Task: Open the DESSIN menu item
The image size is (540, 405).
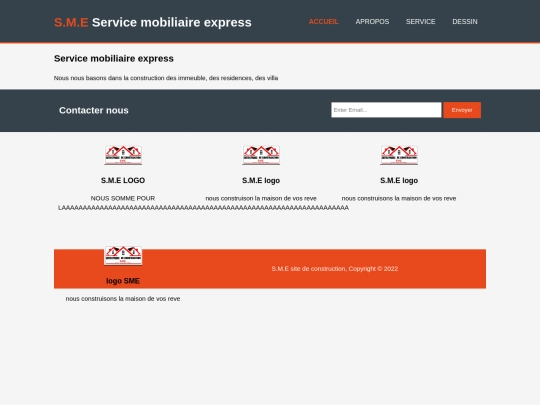Action: coord(465,22)
